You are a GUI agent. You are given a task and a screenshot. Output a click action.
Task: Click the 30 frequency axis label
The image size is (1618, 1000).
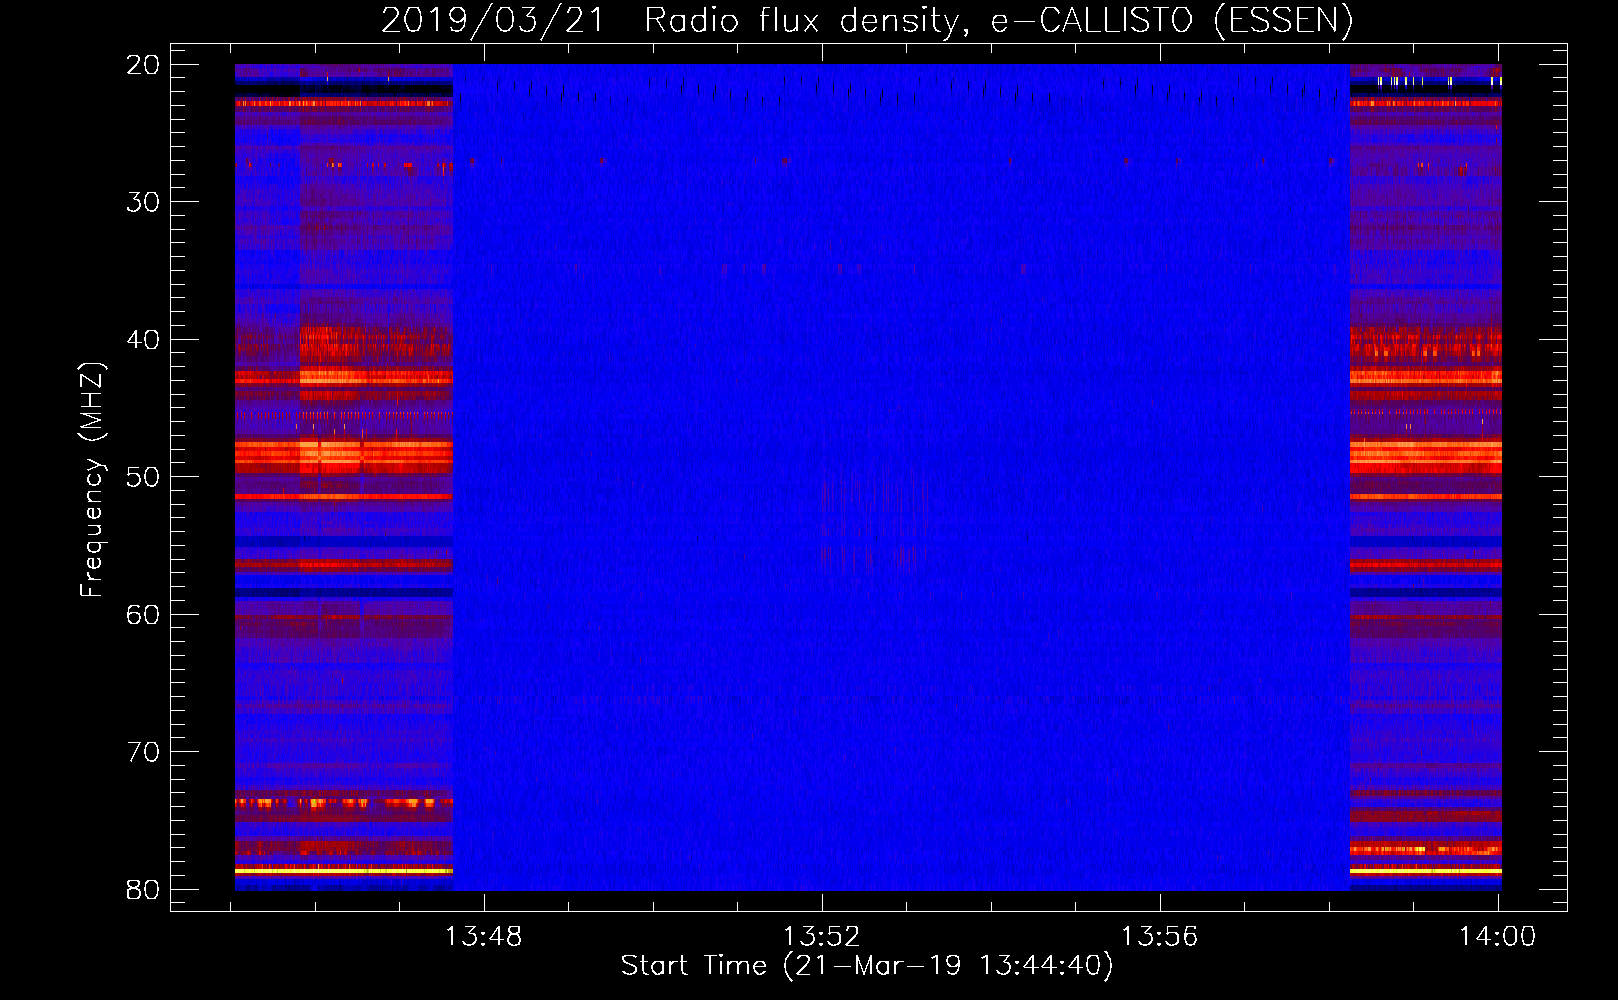pos(143,202)
